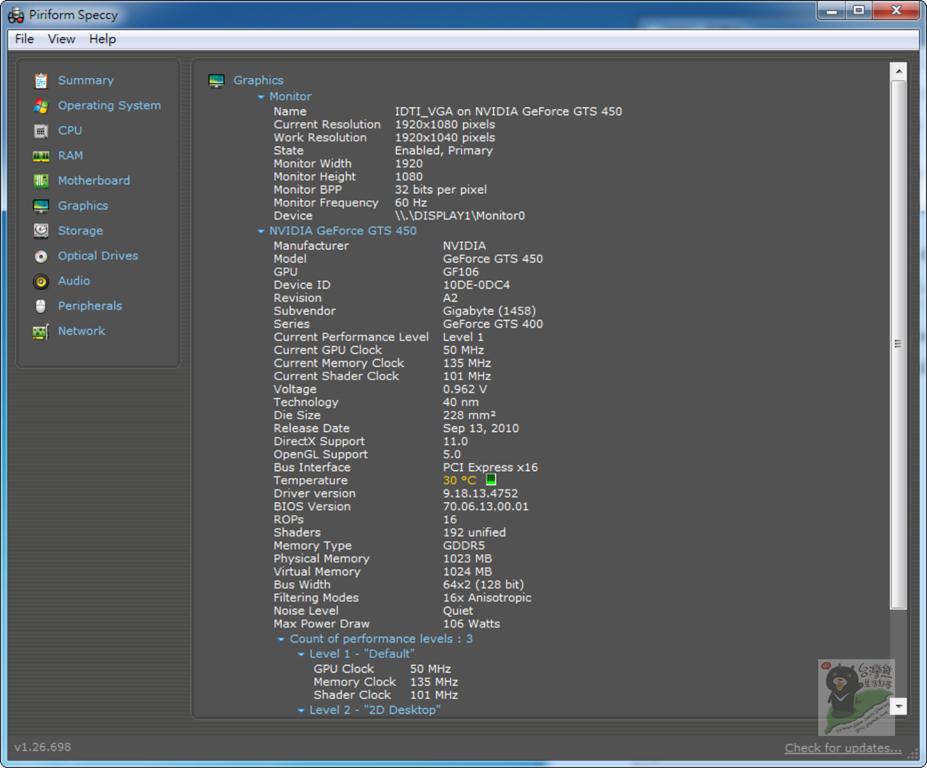Click the scrollbar up arrow
Screen dimensions: 927x768
click(899, 72)
